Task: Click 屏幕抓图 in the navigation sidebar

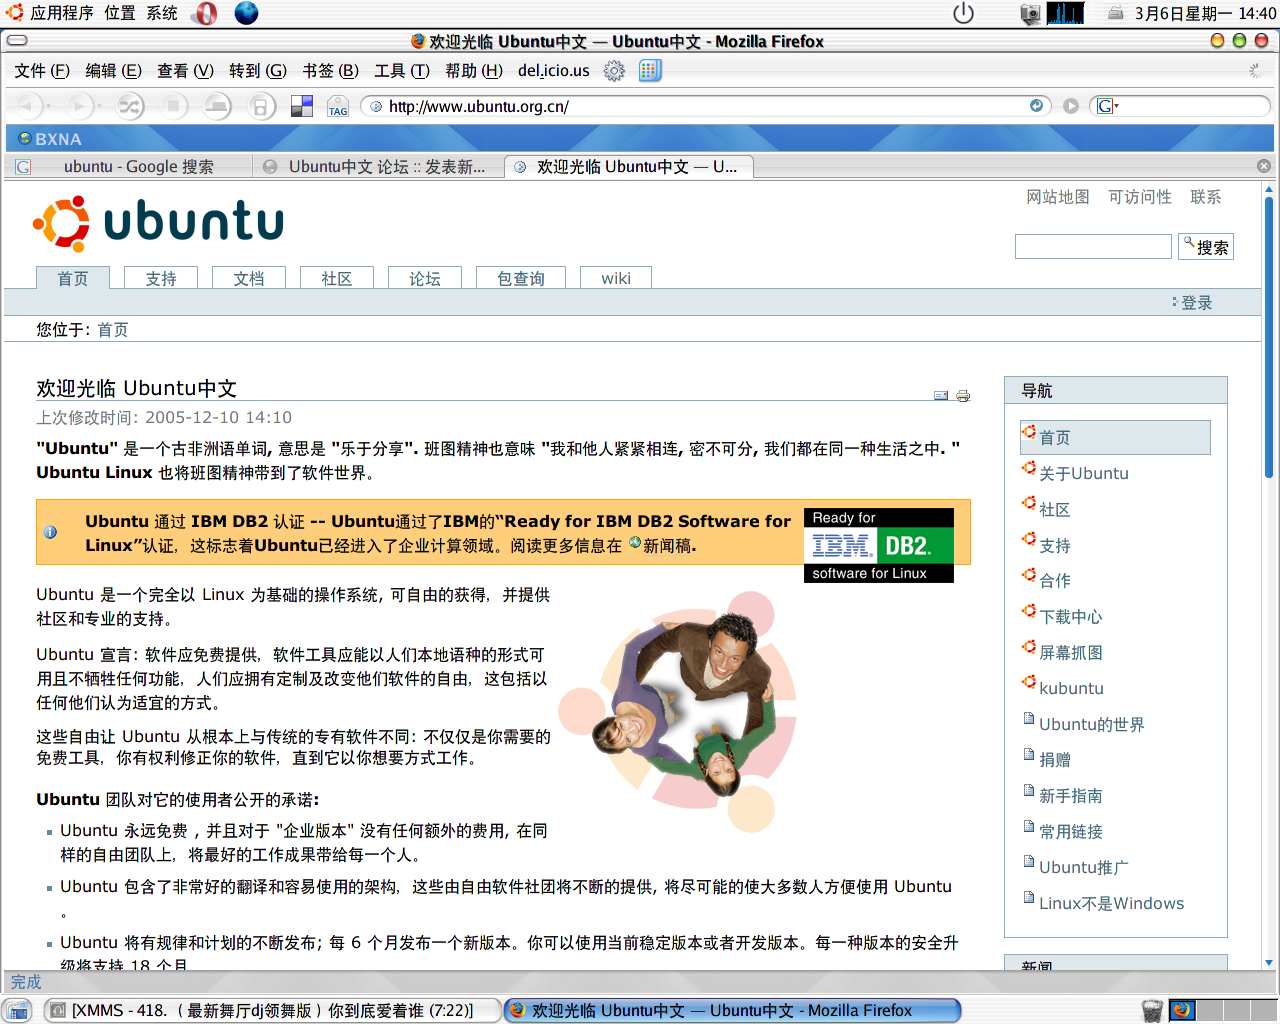Action: (1071, 653)
